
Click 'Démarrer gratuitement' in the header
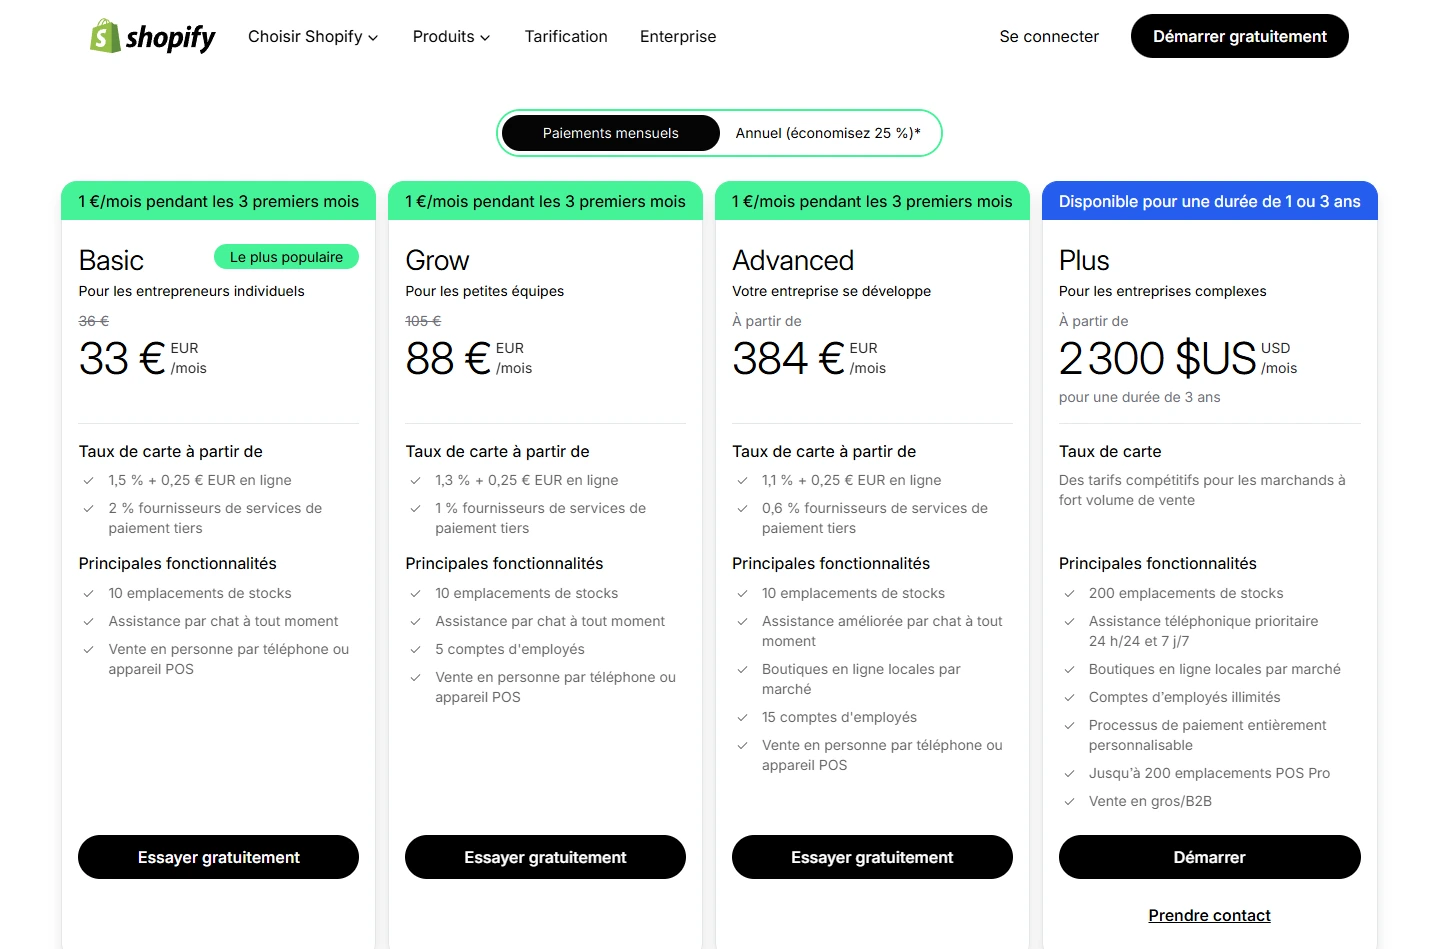(1239, 35)
